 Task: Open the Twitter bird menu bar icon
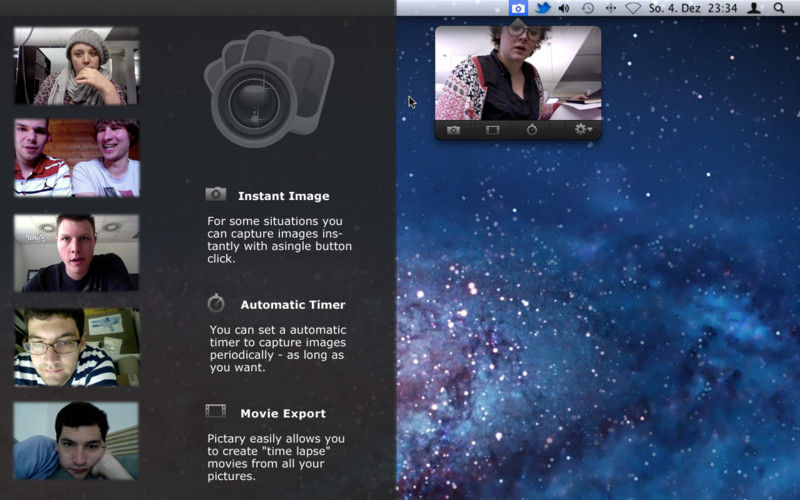(x=543, y=8)
